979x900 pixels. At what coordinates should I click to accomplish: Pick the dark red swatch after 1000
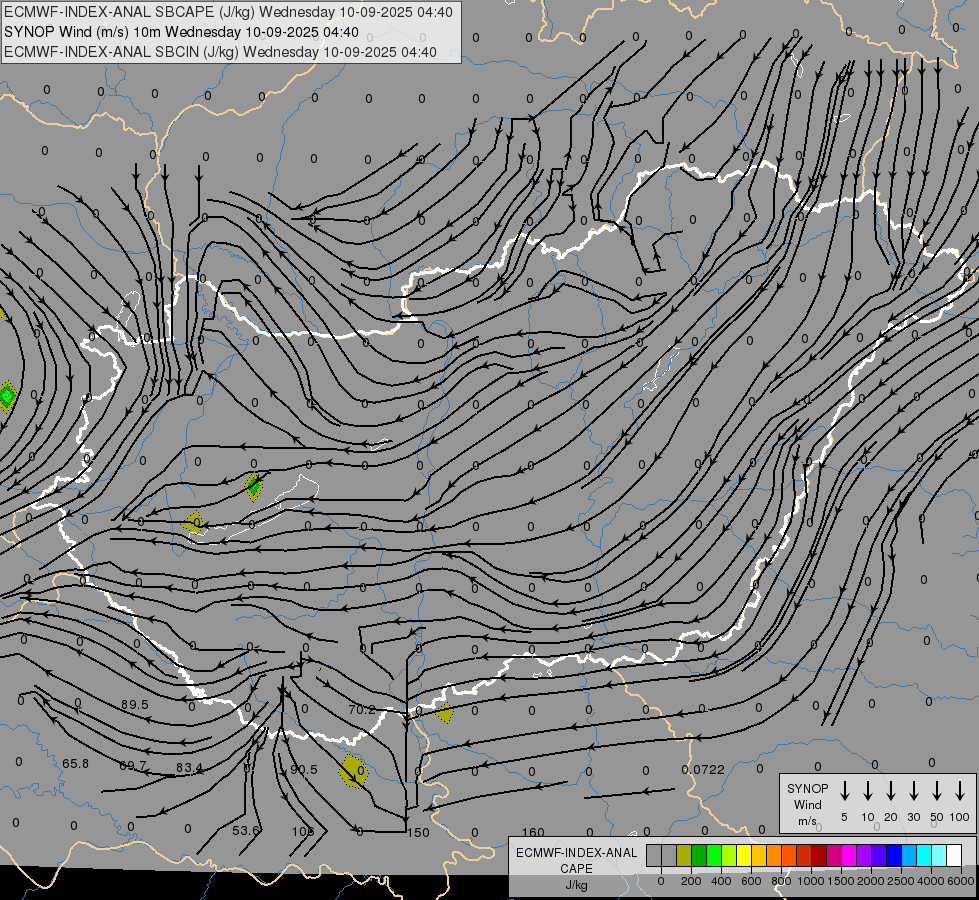(819, 855)
